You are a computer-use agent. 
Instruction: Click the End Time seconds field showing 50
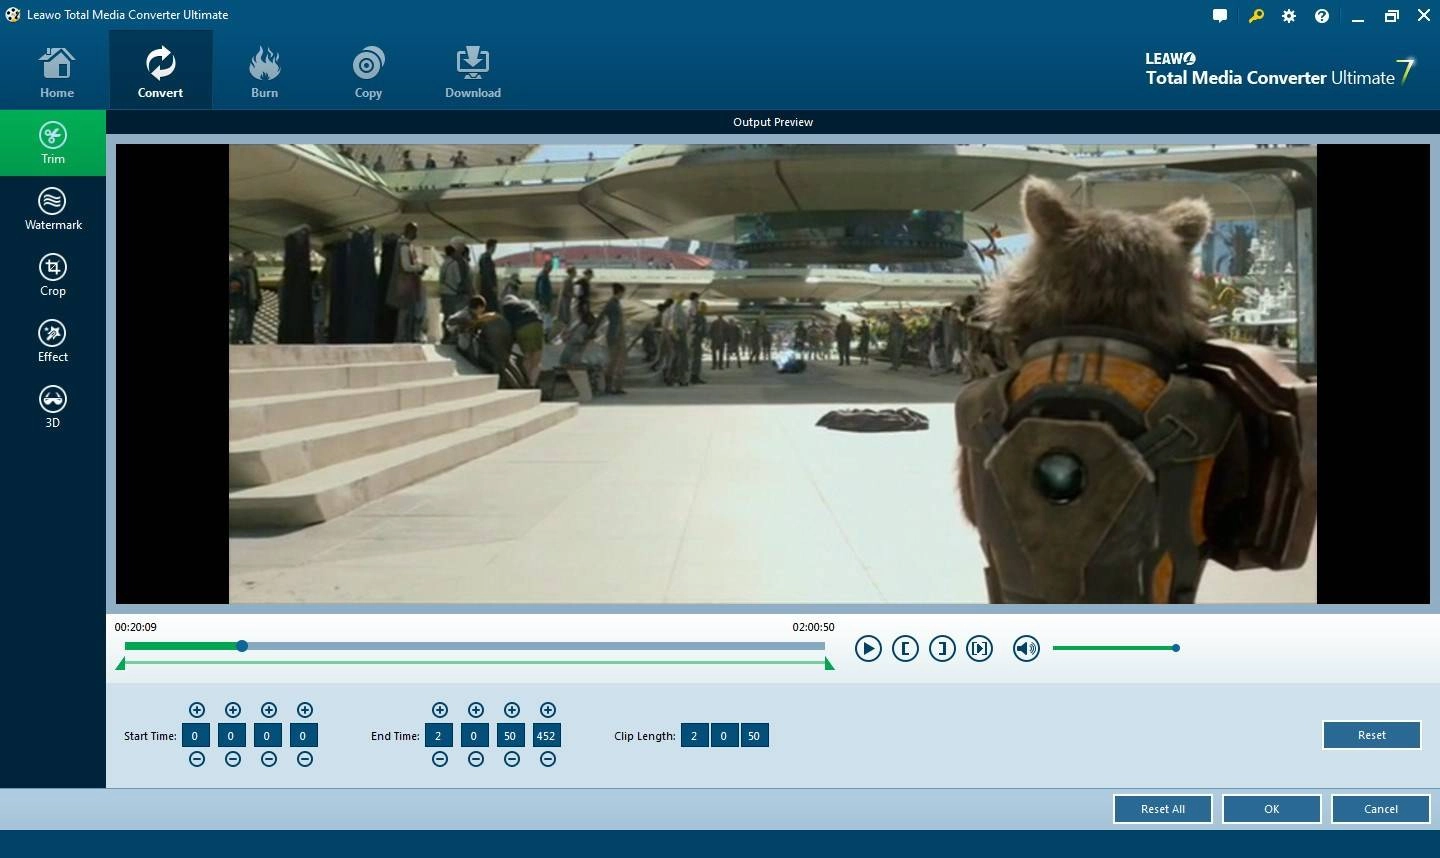coord(510,736)
